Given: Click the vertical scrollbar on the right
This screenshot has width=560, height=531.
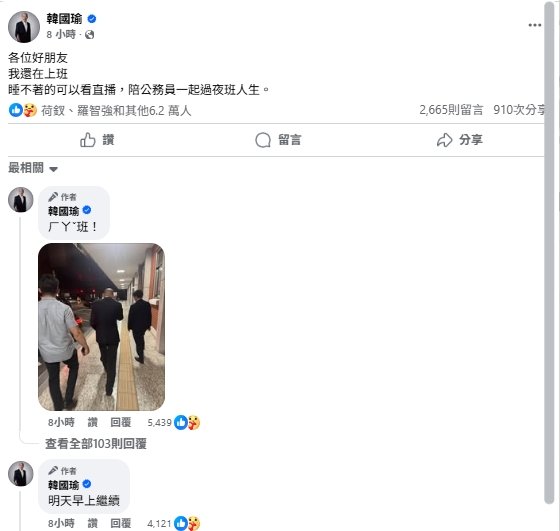Looking at the screenshot, I should click(x=549, y=254).
